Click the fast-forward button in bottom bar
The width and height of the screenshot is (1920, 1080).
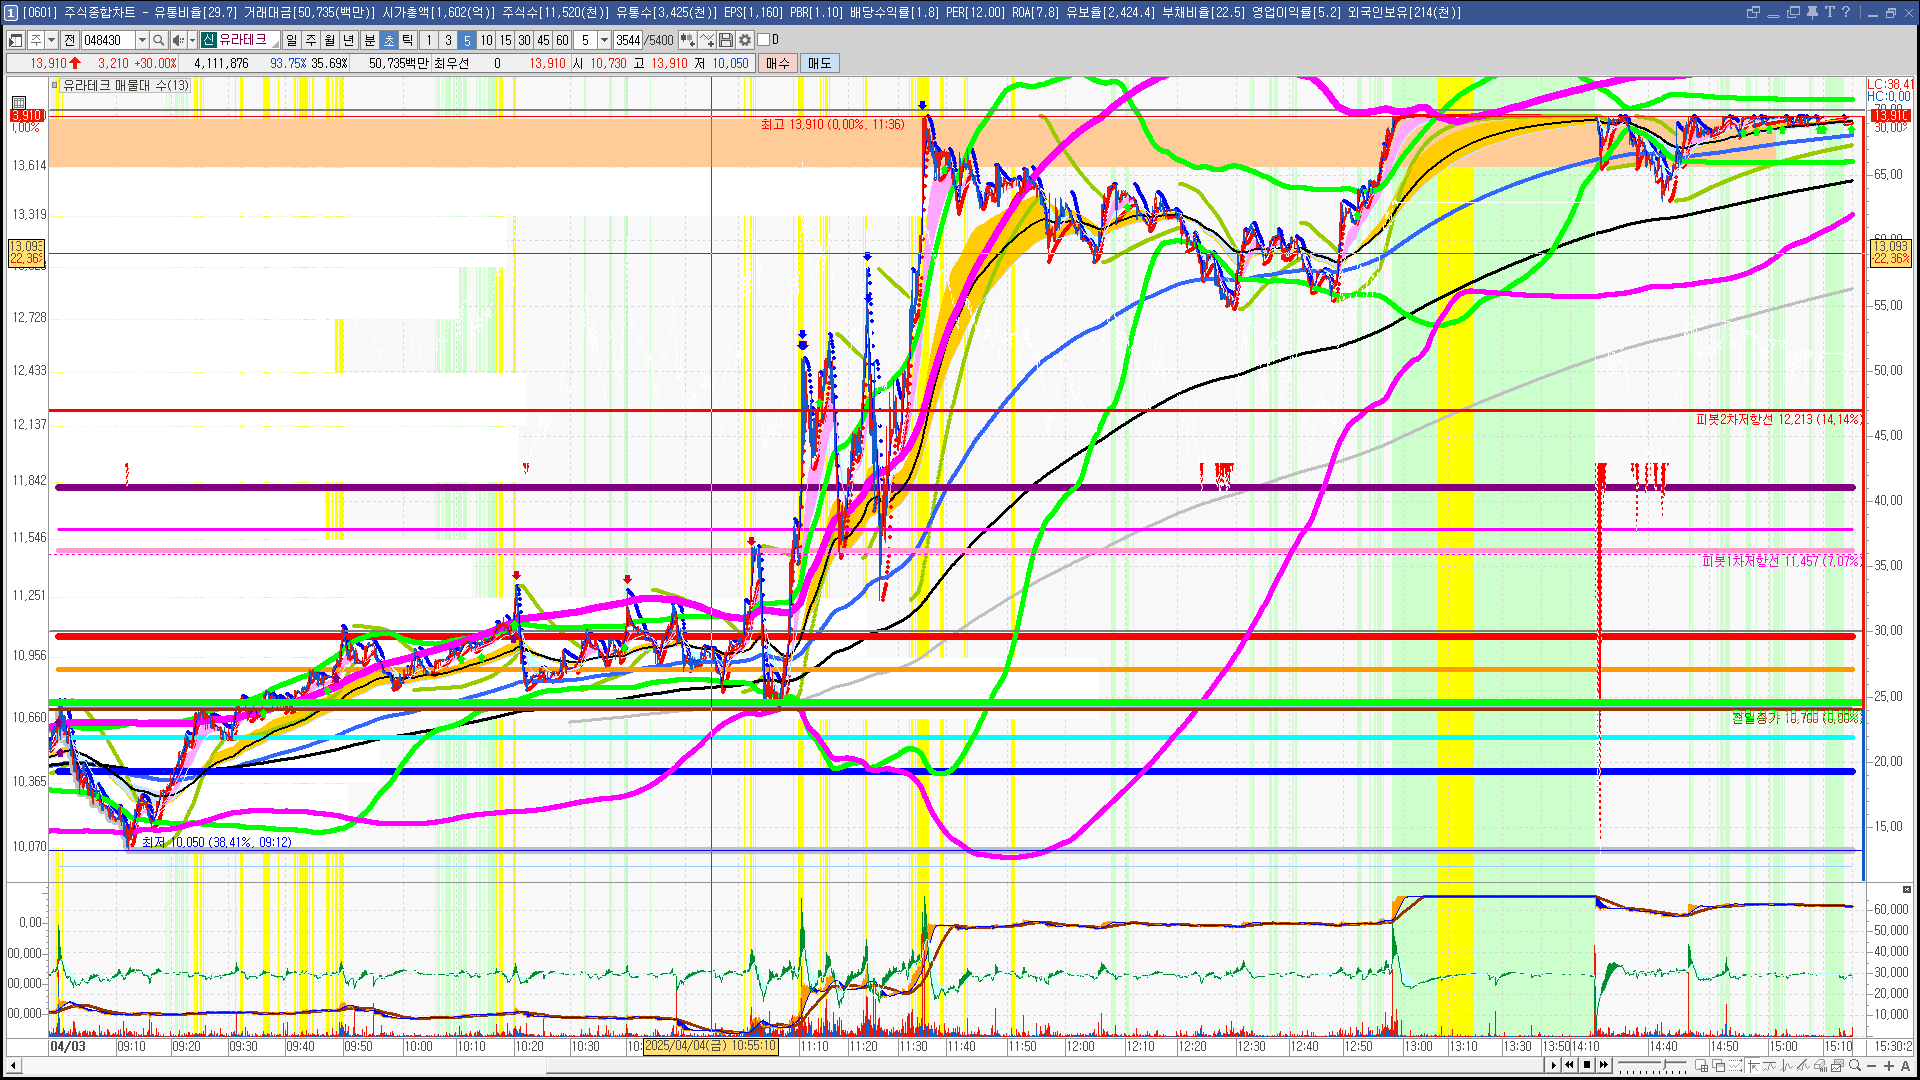point(1604,1065)
